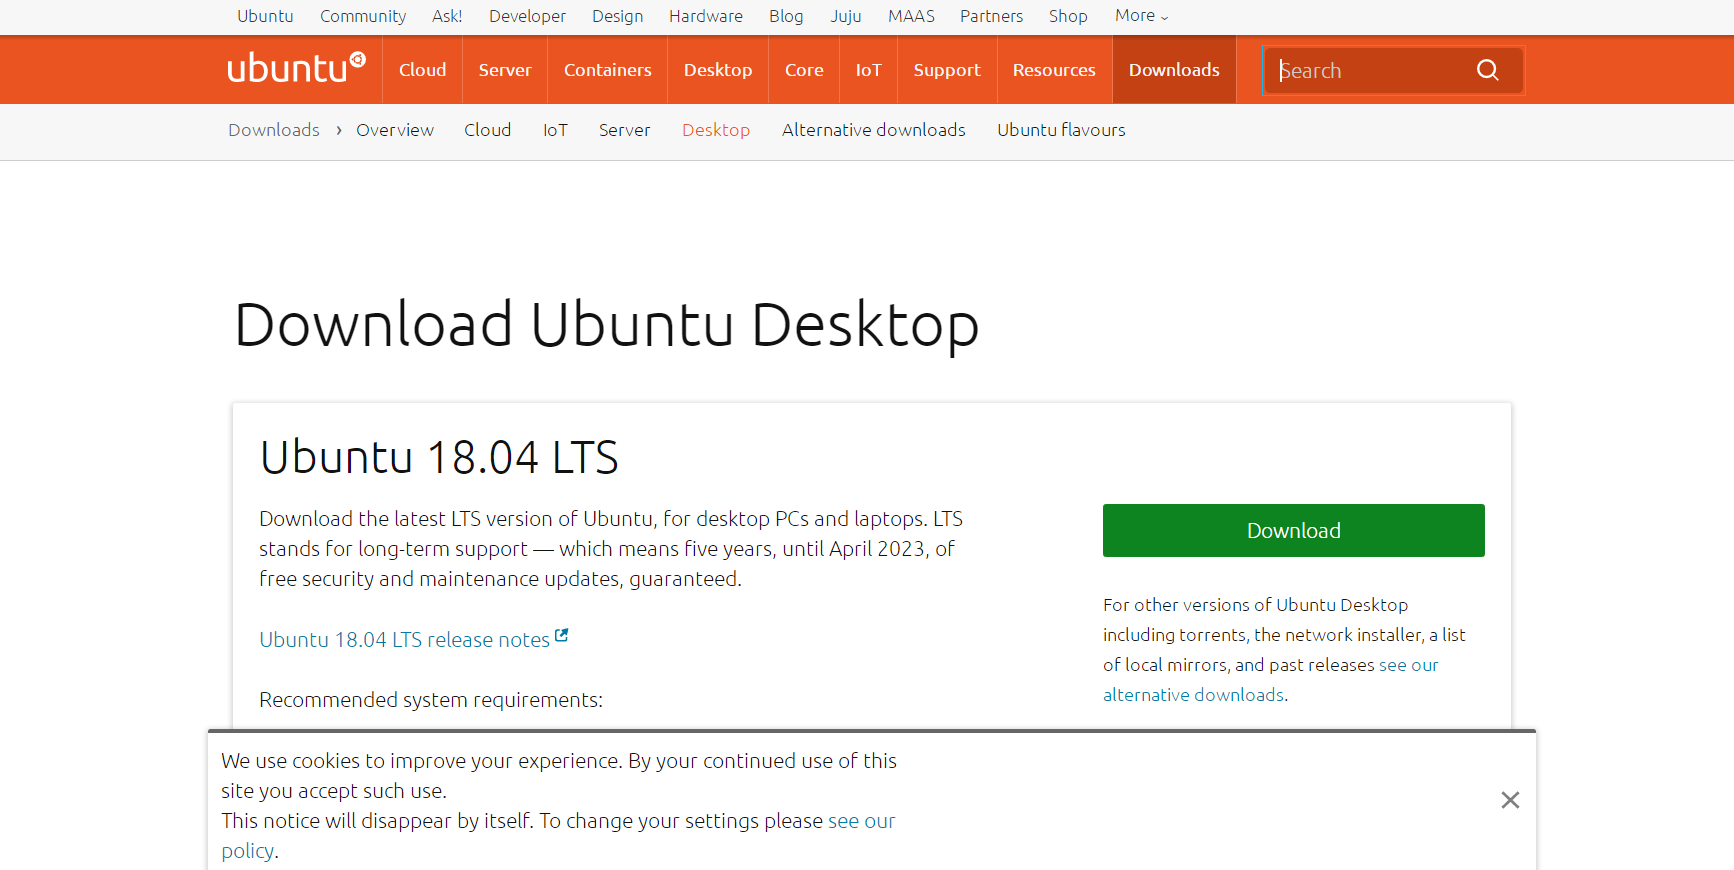Click the 'see our alternative downloads' link
The width and height of the screenshot is (1734, 870).
pos(1270,680)
